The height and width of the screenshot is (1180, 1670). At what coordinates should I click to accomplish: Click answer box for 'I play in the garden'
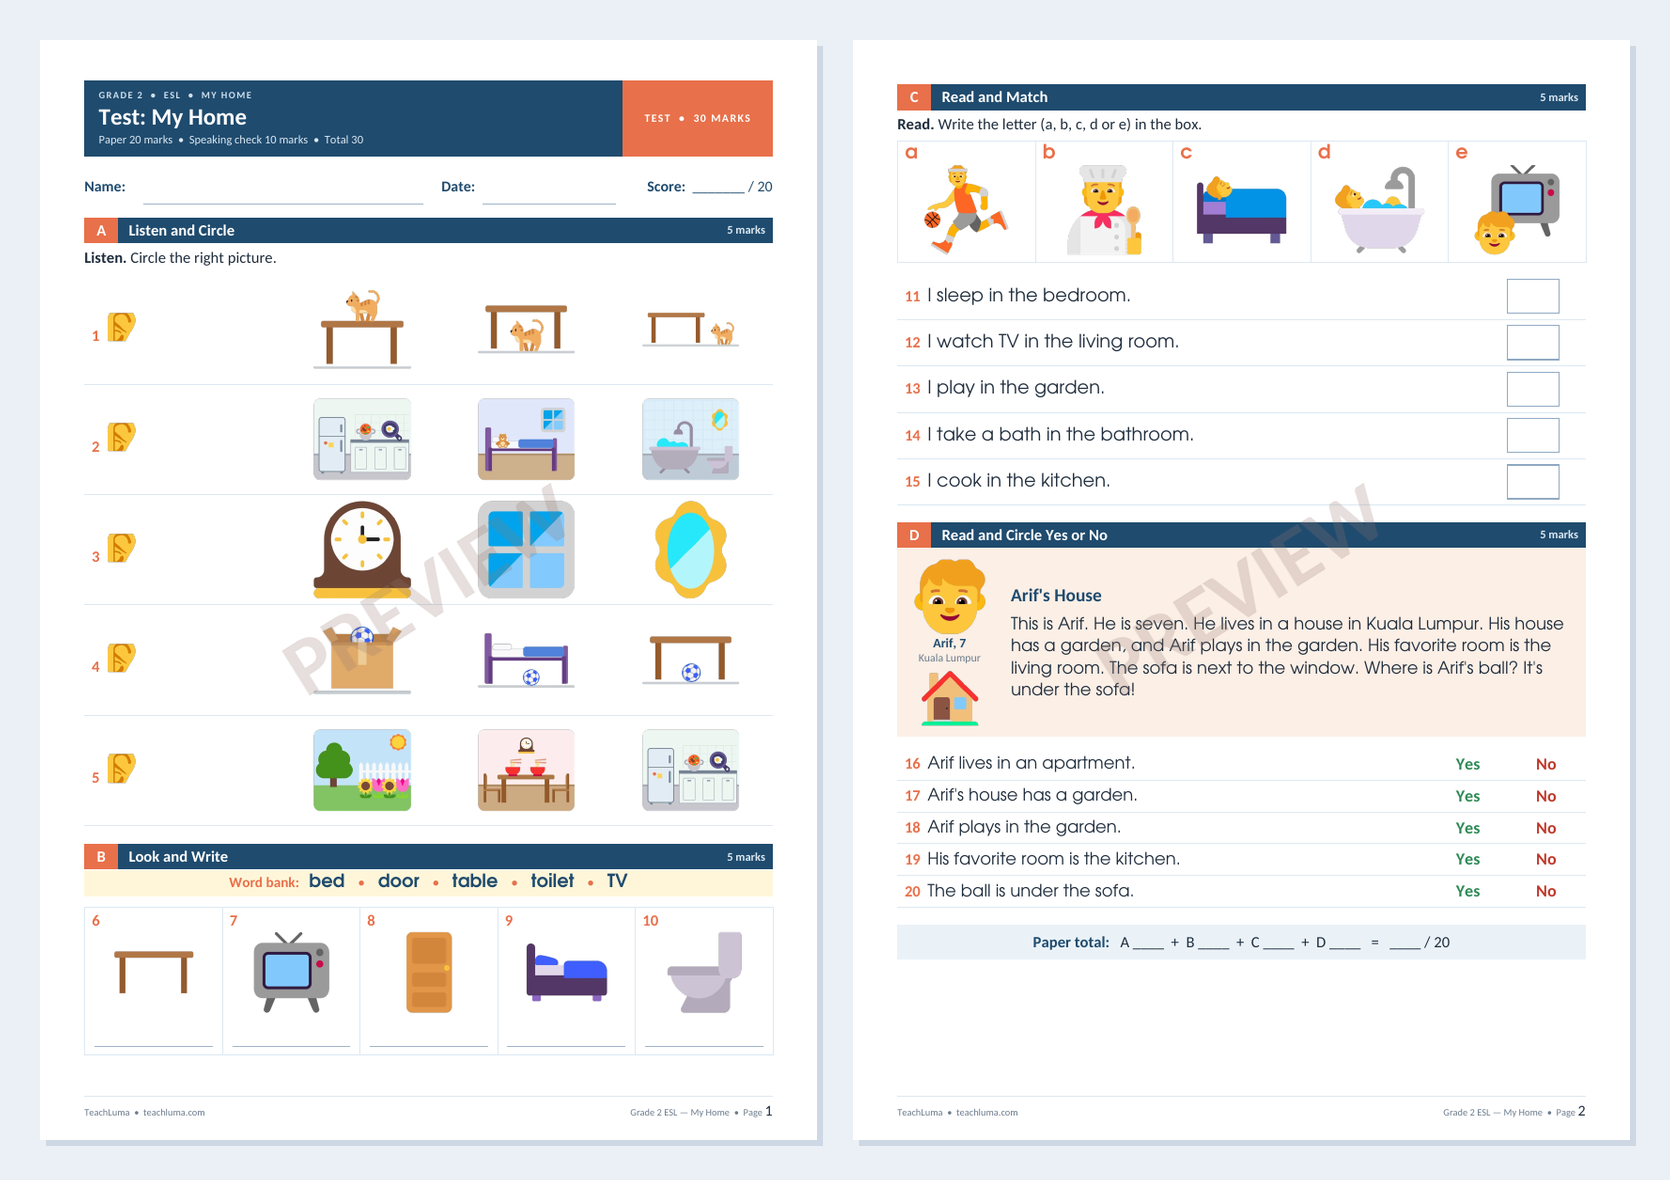1533,389
